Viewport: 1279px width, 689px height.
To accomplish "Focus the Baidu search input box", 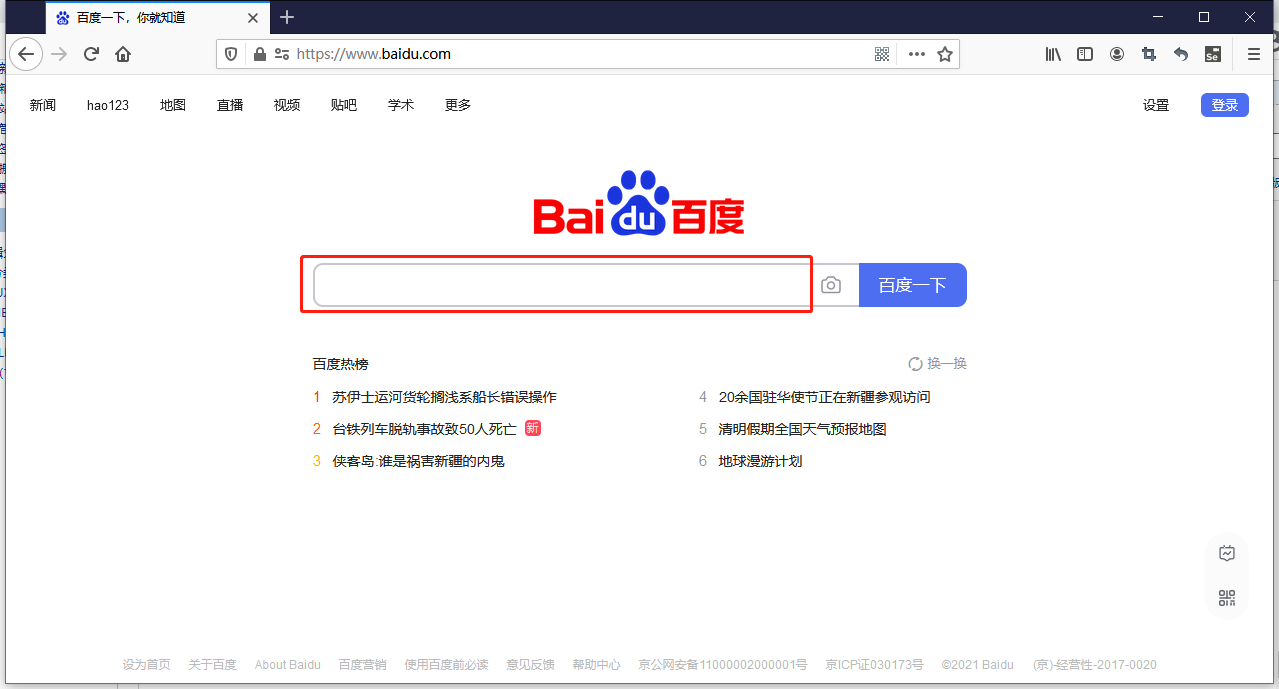I will pyautogui.click(x=562, y=285).
